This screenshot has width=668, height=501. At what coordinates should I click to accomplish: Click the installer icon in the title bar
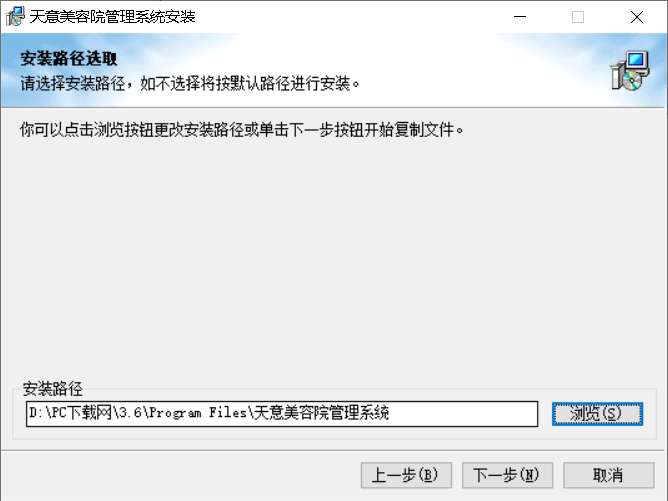click(14, 16)
